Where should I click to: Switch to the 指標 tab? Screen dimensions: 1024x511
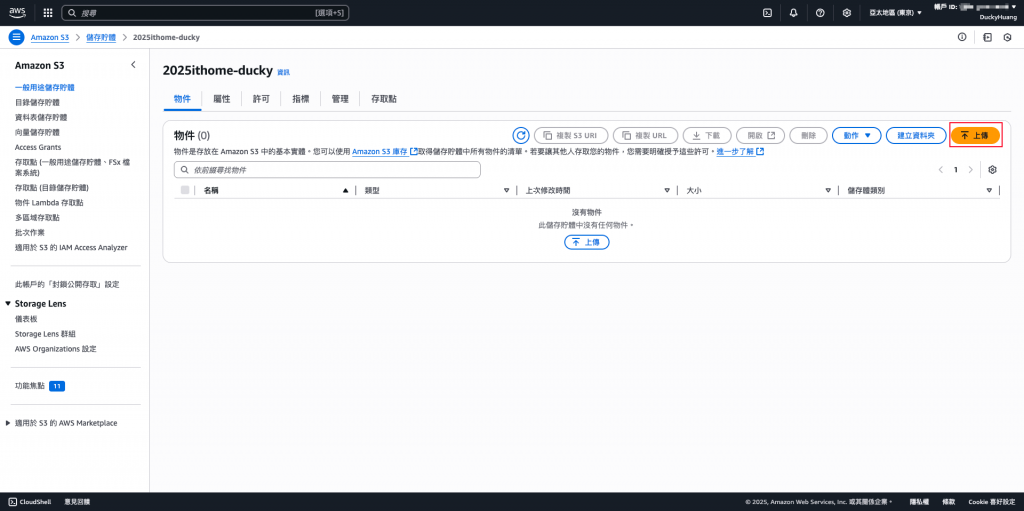301,99
